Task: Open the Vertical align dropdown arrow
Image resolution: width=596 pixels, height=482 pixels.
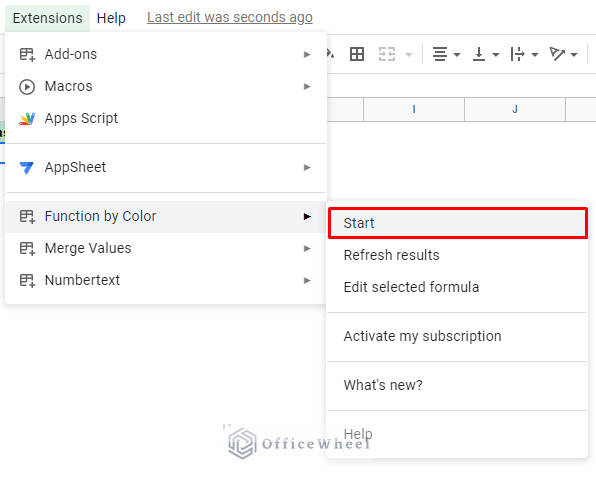Action: coord(496,55)
